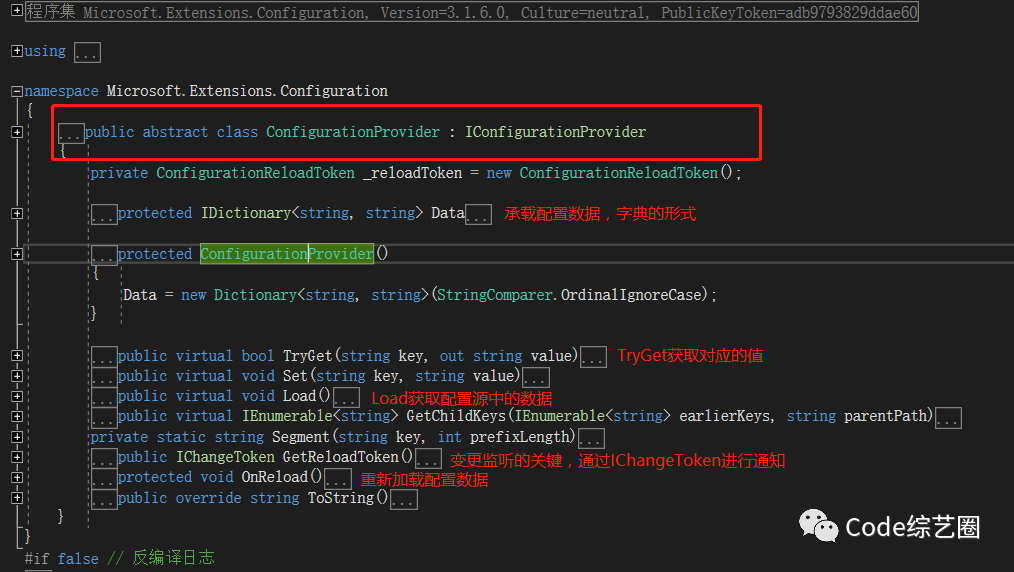Click the ToString method name

[341, 498]
